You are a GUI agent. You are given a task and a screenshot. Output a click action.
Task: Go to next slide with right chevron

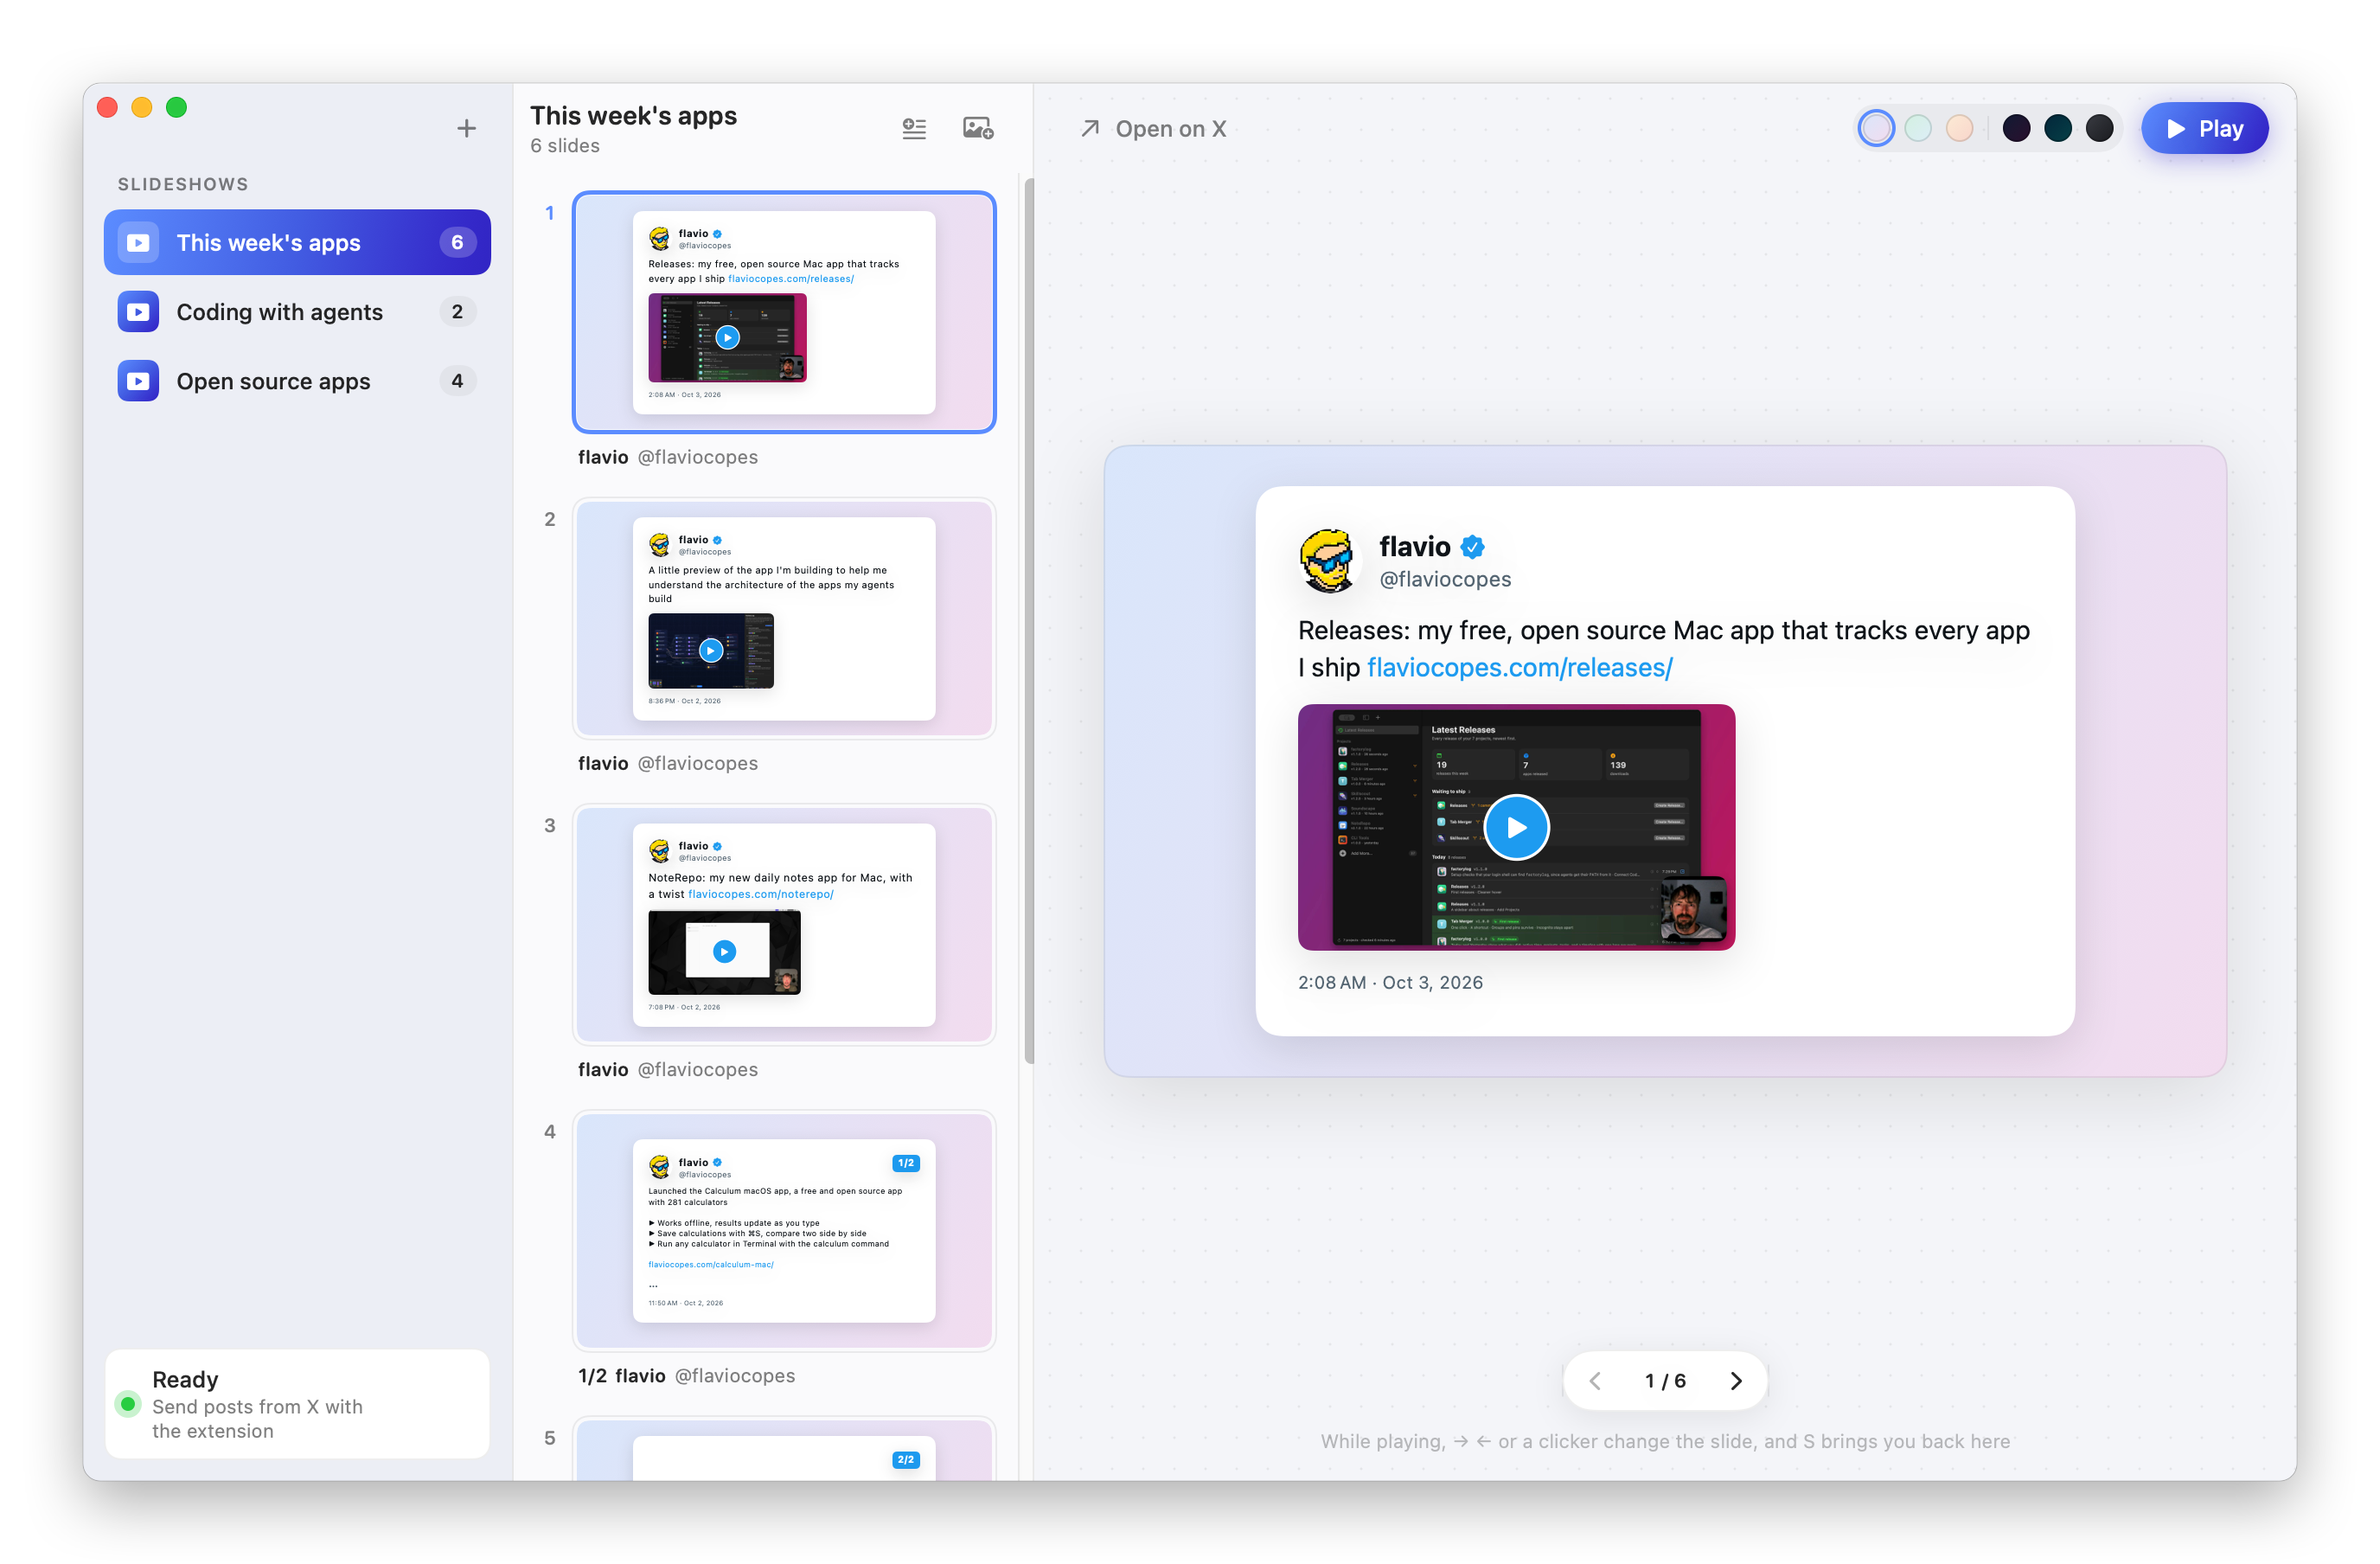pos(1736,1380)
